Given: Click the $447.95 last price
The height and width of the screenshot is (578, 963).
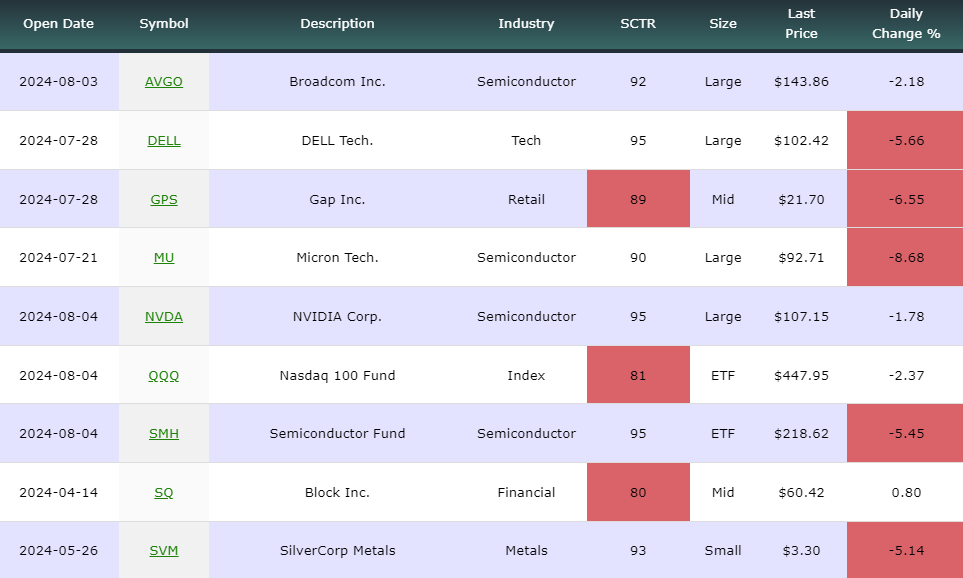Looking at the screenshot, I should pyautogui.click(x=801, y=376).
